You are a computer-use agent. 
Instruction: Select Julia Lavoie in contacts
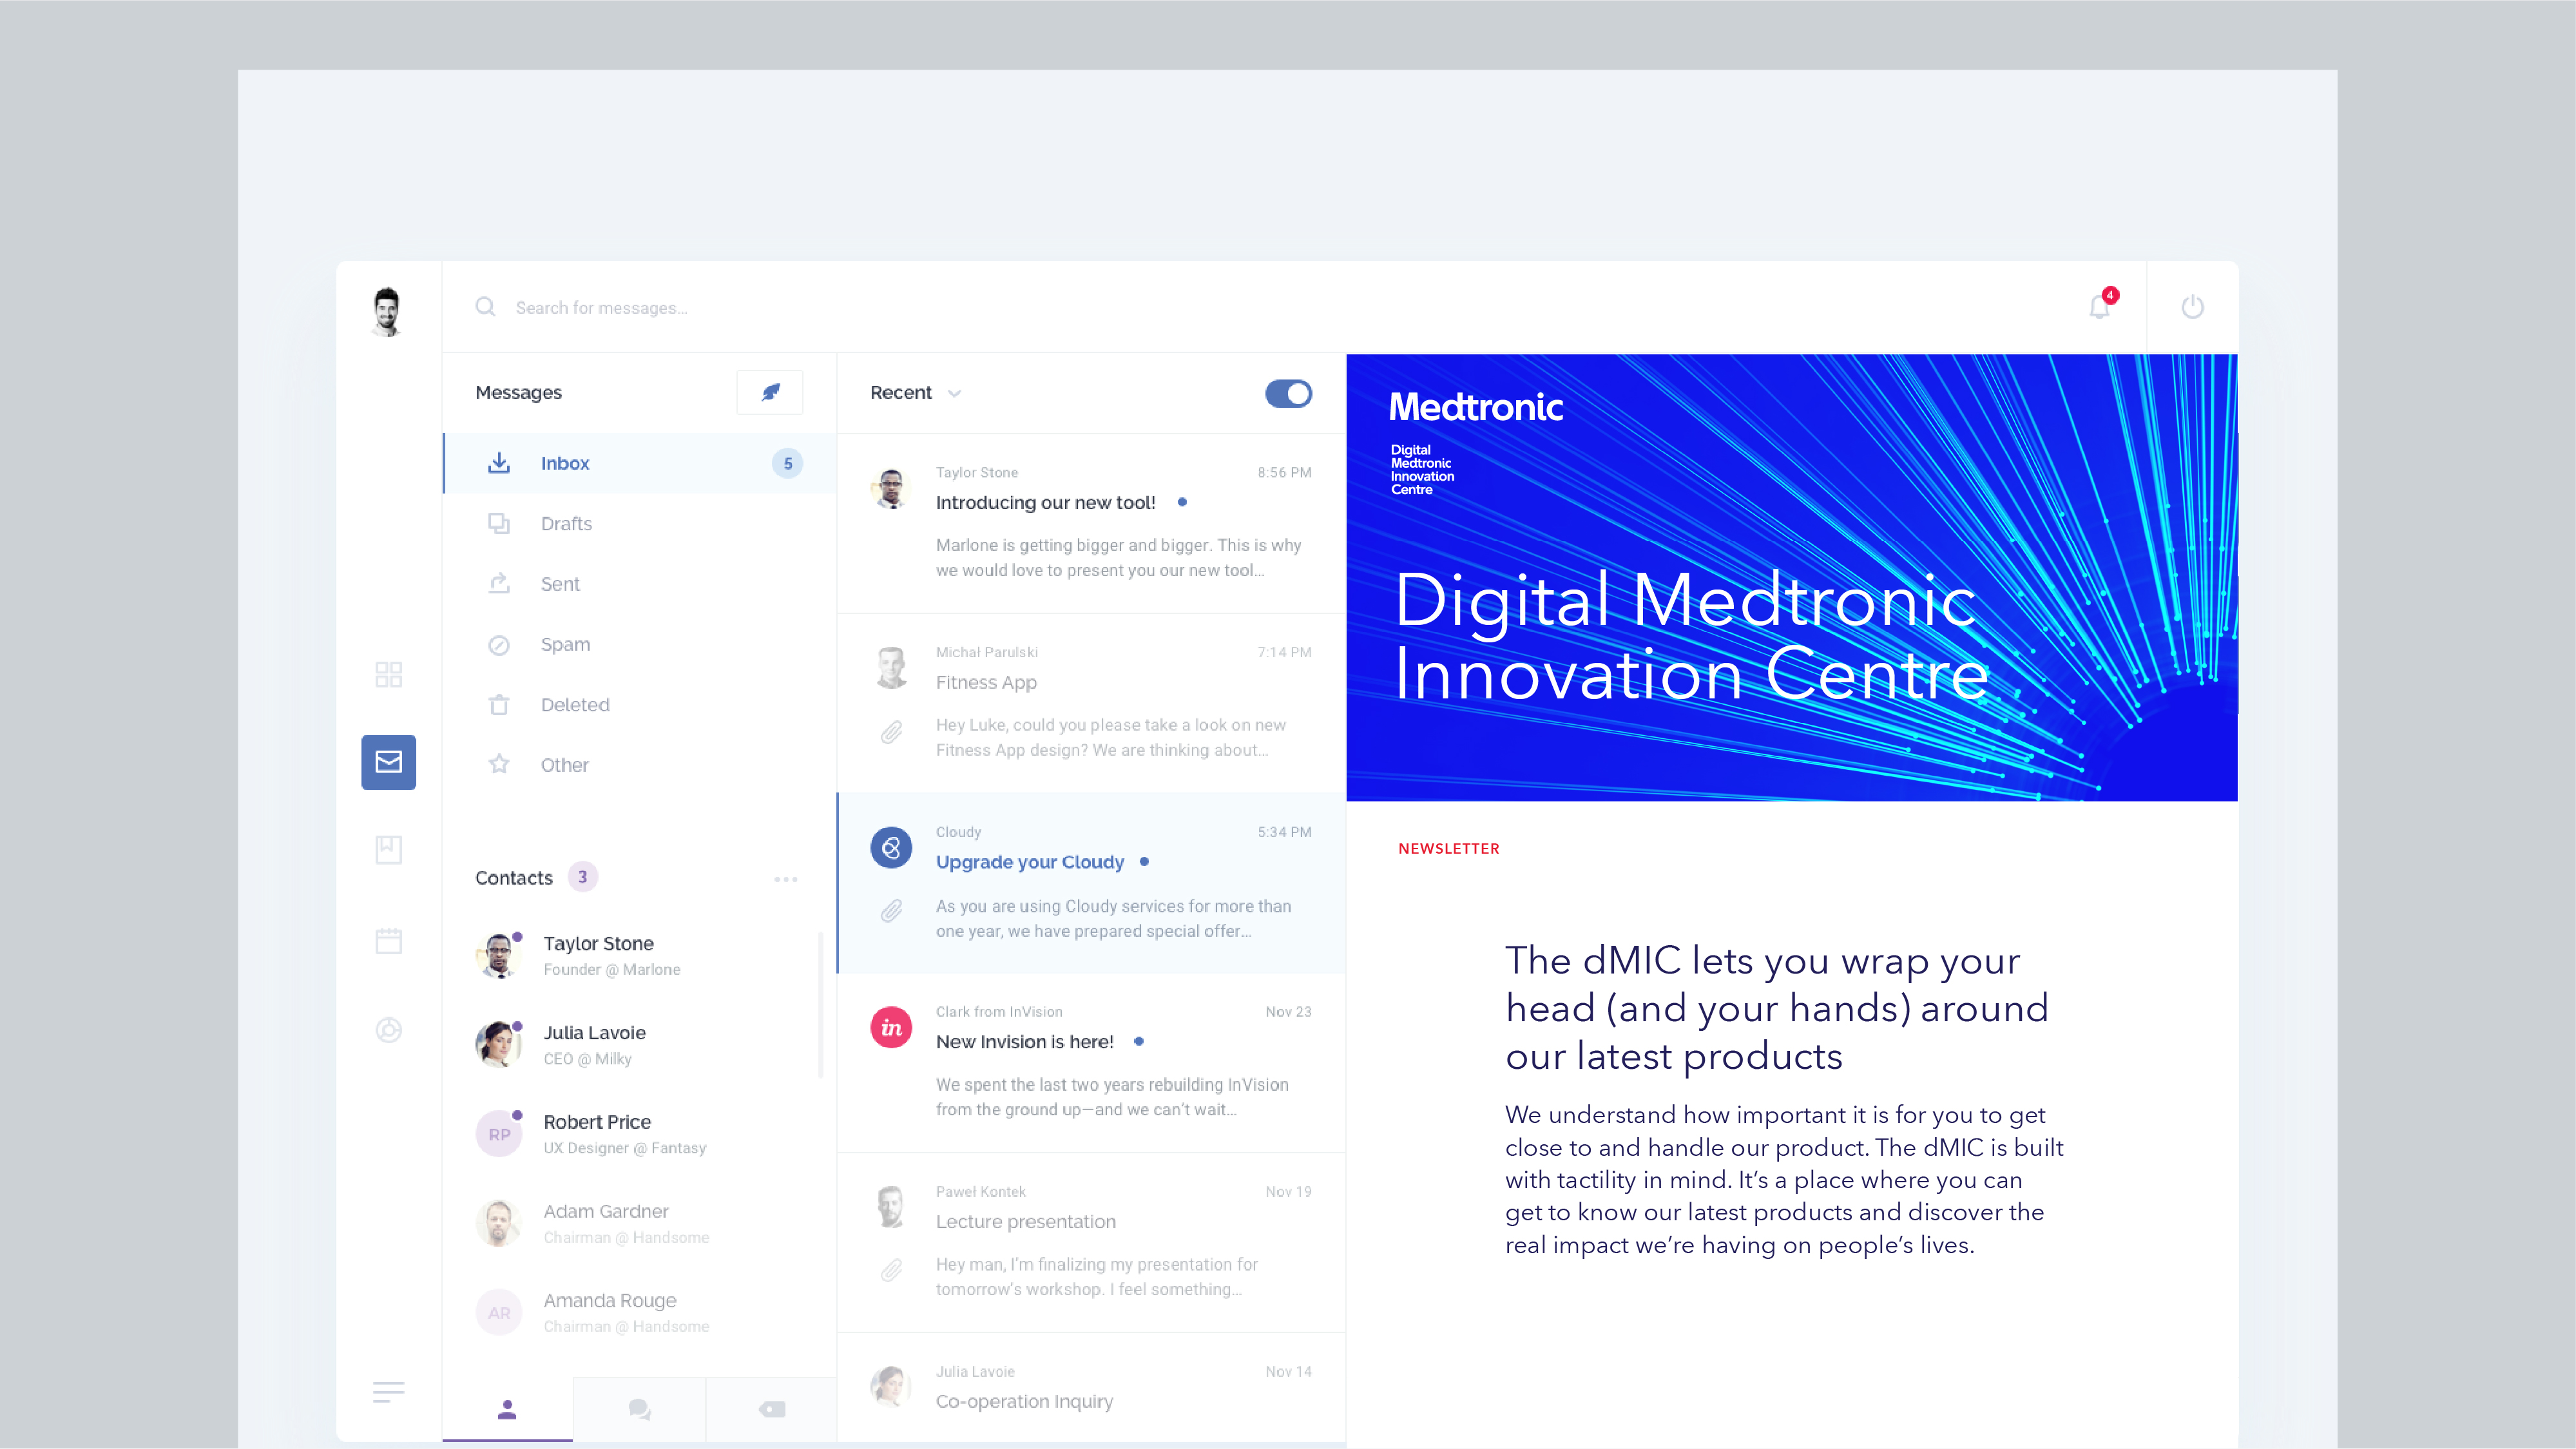tap(594, 1044)
